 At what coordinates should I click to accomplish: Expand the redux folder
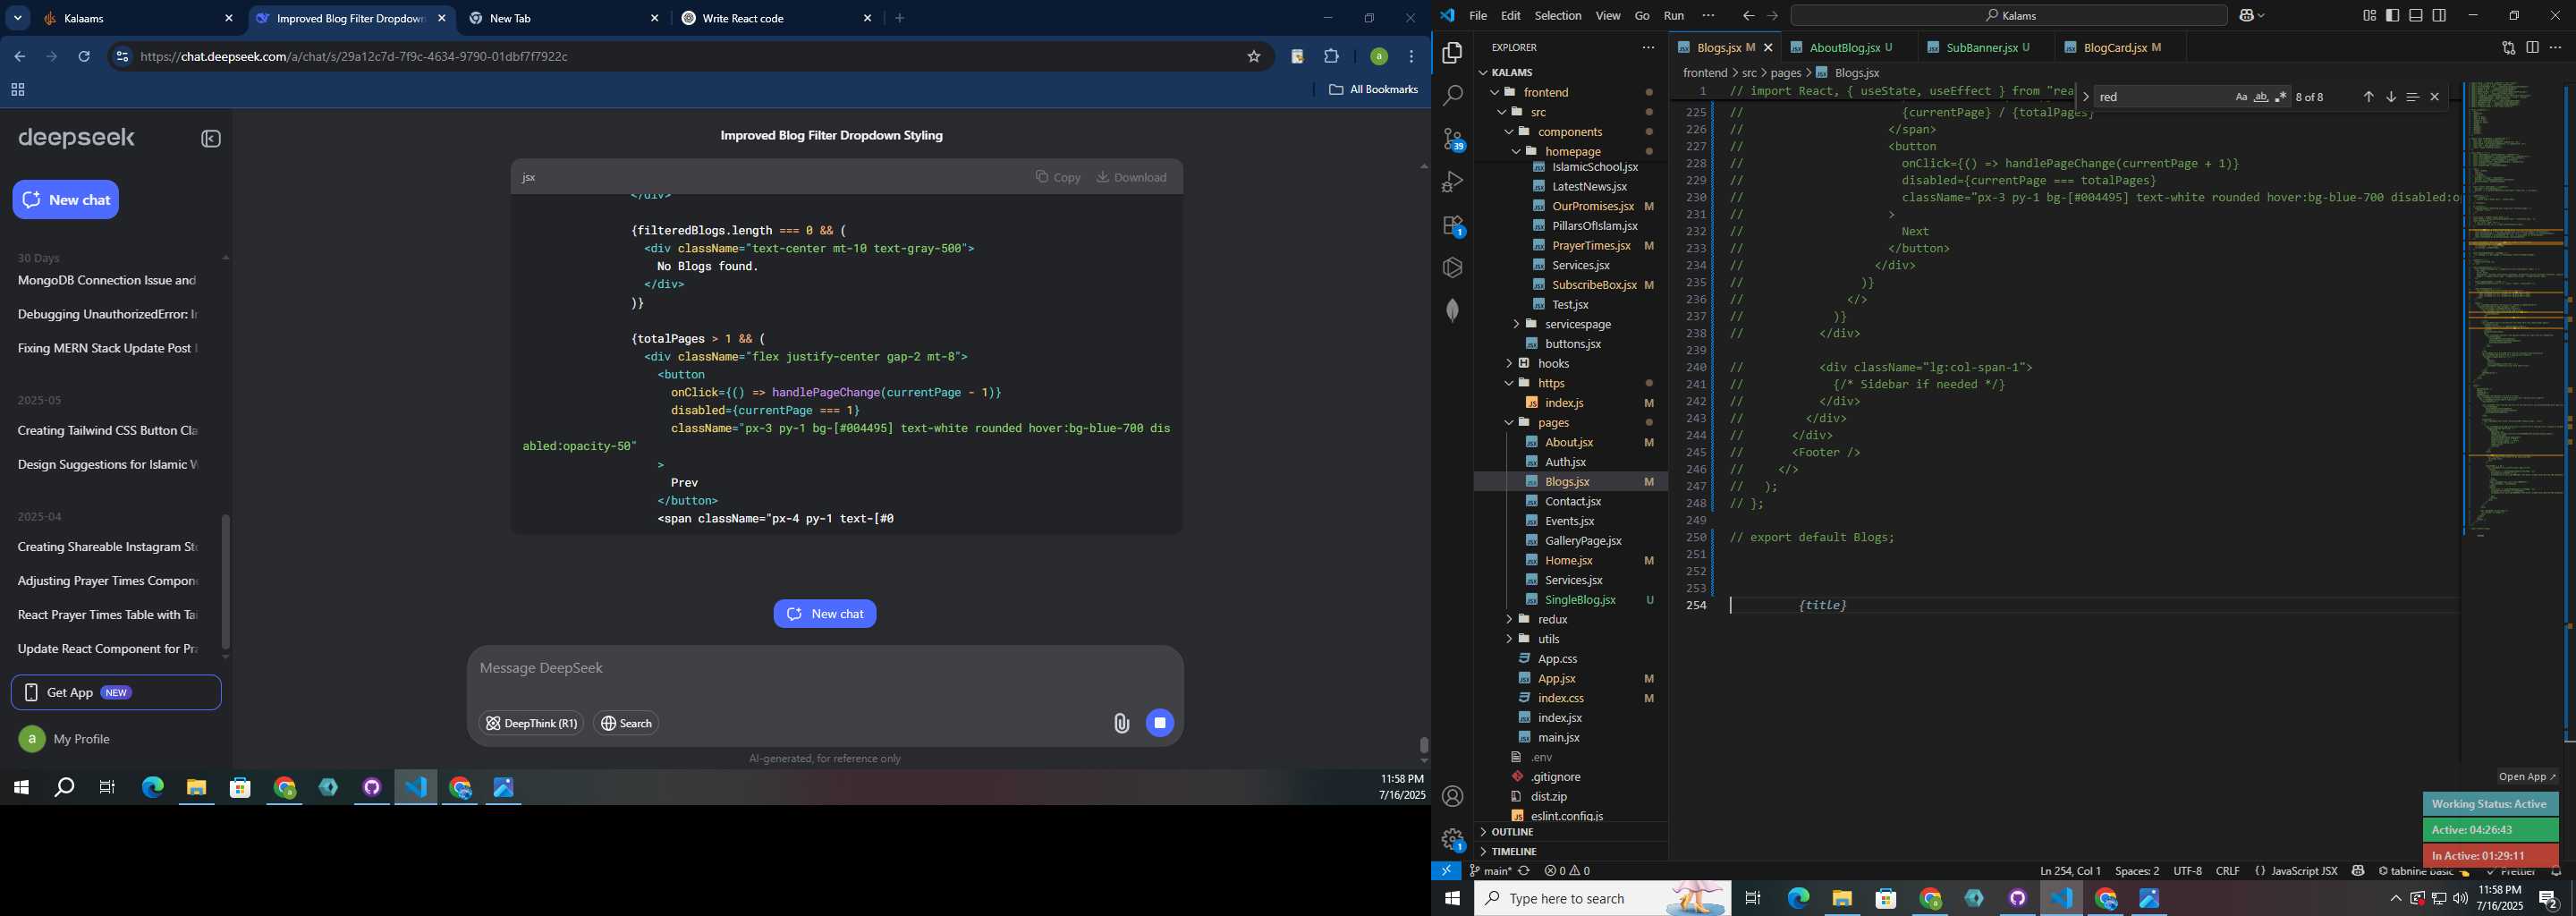click(x=1570, y=619)
